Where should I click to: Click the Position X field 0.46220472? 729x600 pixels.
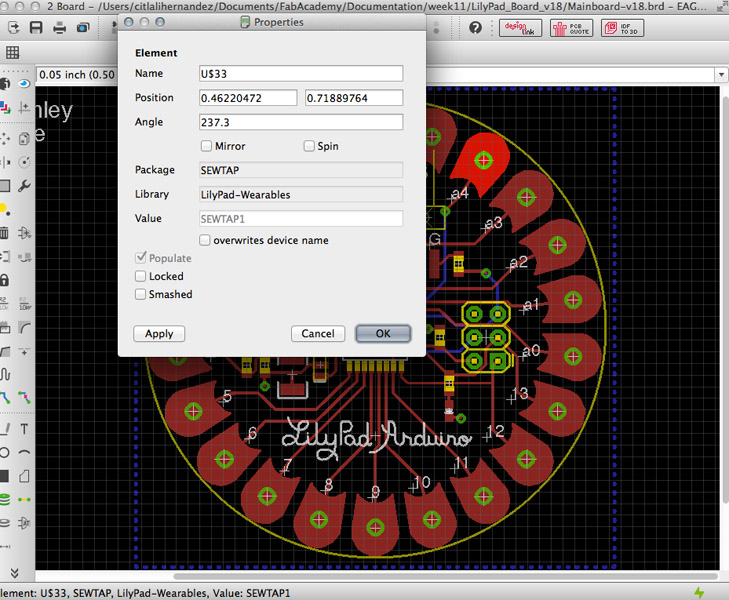(x=248, y=98)
